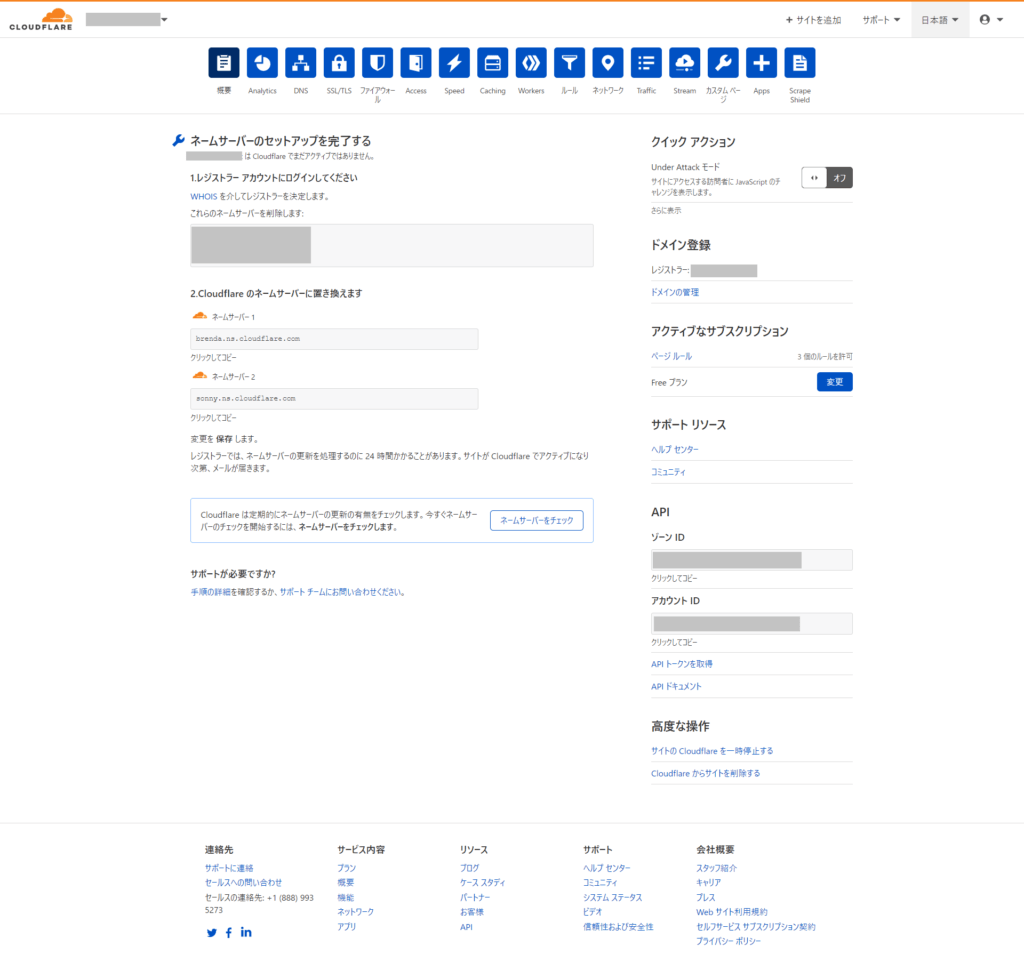Open the user profile dropdown
The width and height of the screenshot is (1024, 978).
click(x=991, y=20)
